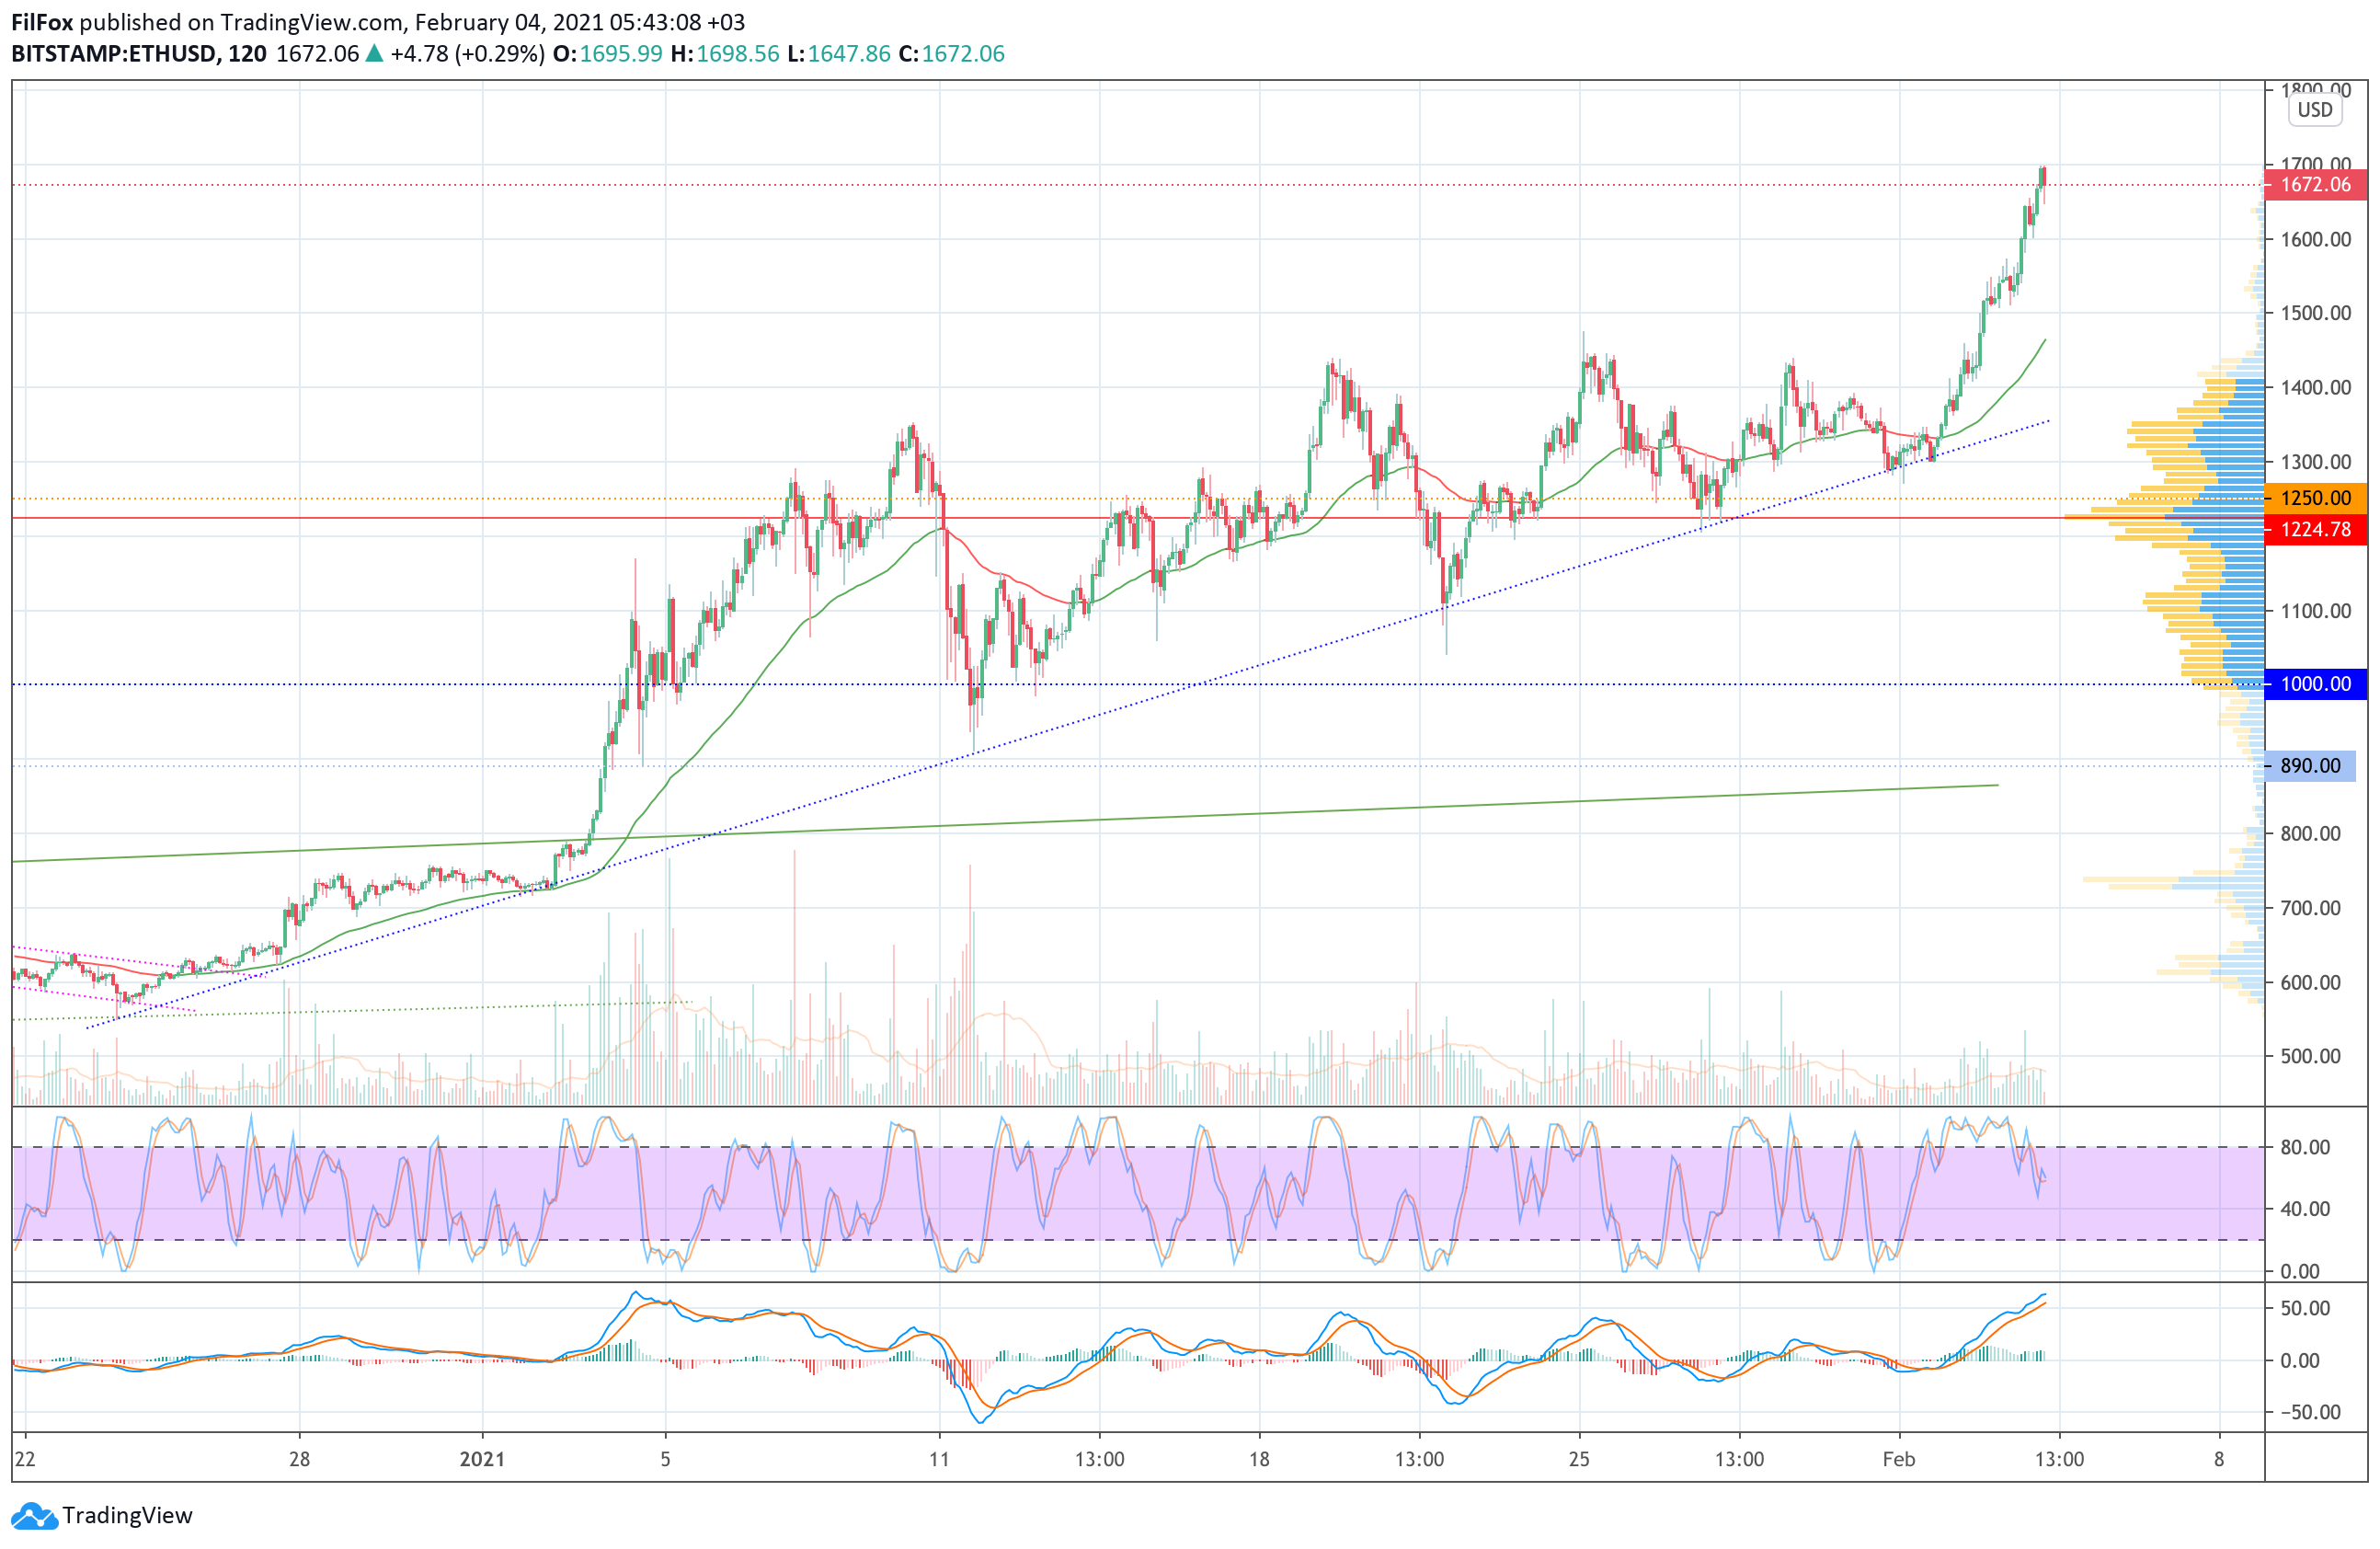This screenshot has height=1549, width=2380.
Task: Select the blue 1000.00 price level label
Action: (2315, 684)
